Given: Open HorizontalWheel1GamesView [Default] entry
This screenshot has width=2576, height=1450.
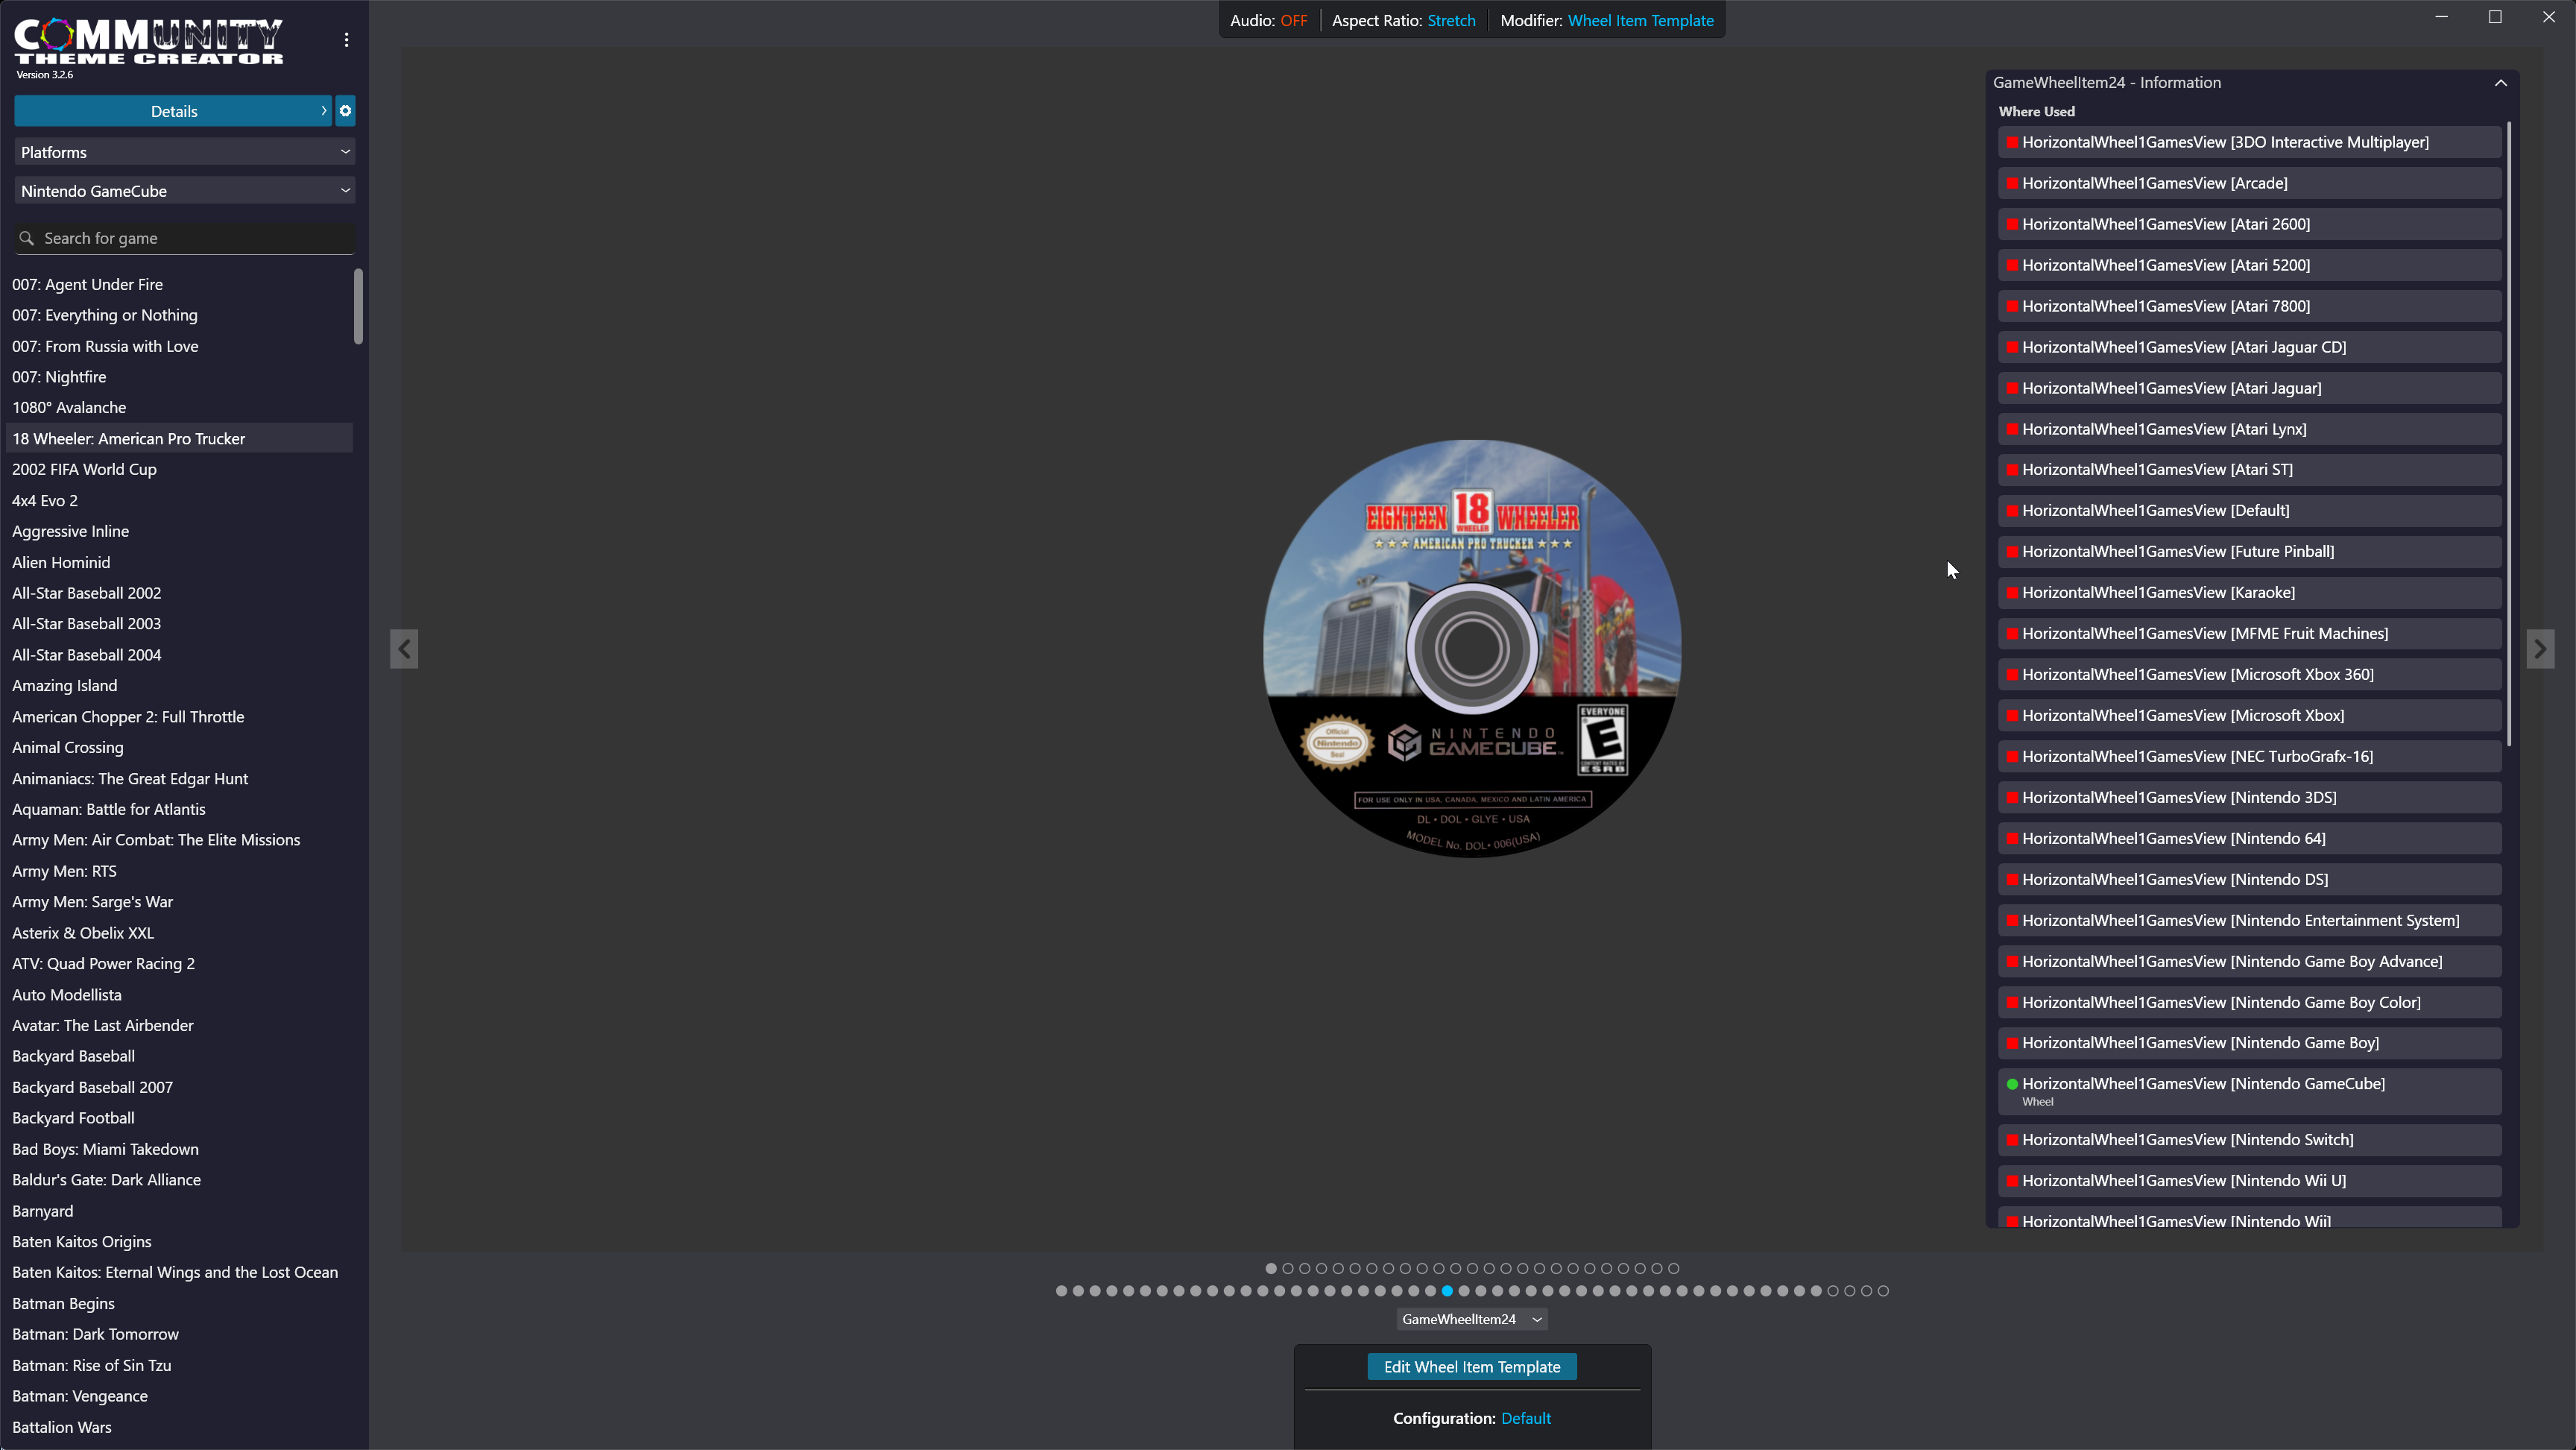Looking at the screenshot, I should (2250, 510).
